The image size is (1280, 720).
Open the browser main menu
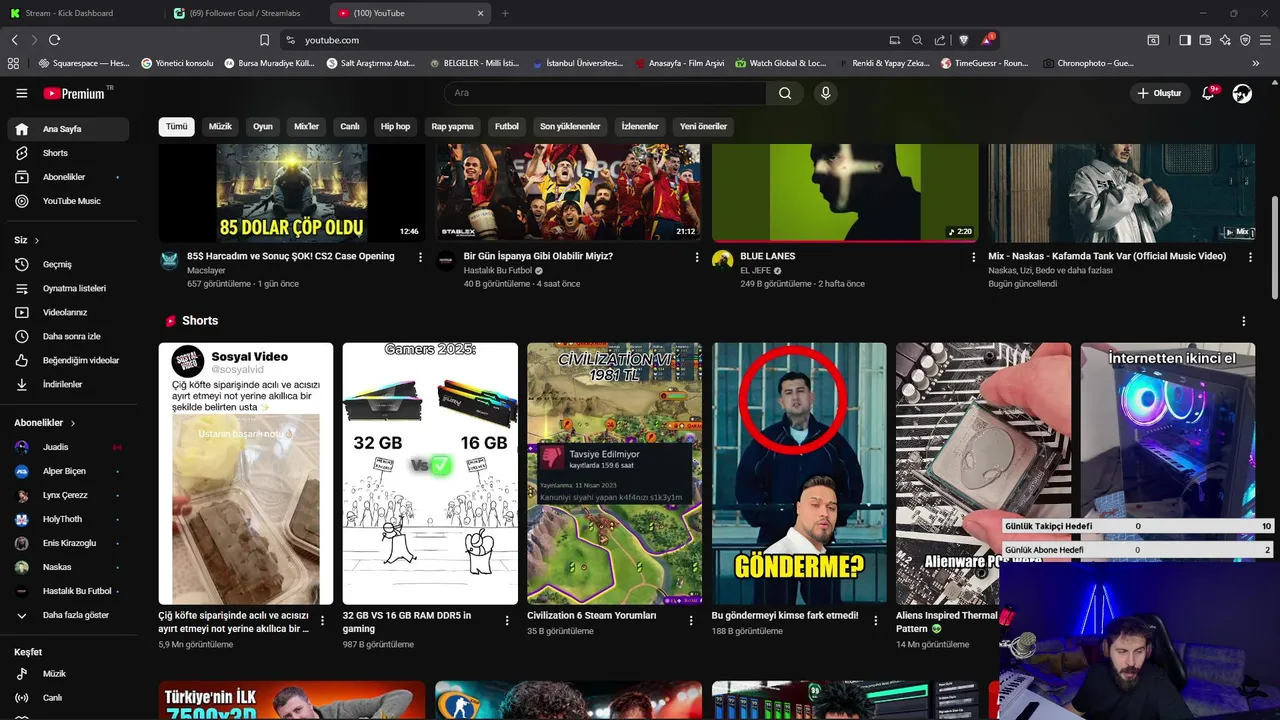(1266, 40)
